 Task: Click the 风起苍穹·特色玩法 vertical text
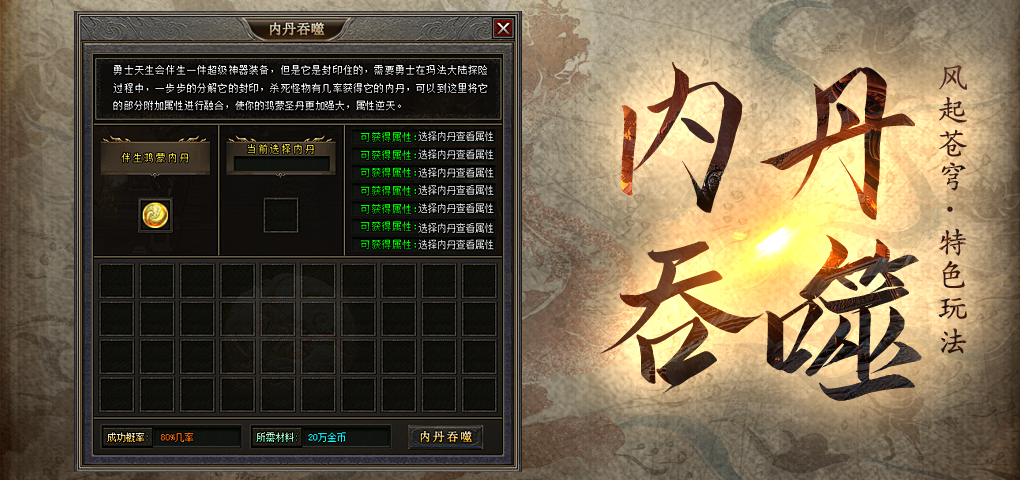pos(953,211)
